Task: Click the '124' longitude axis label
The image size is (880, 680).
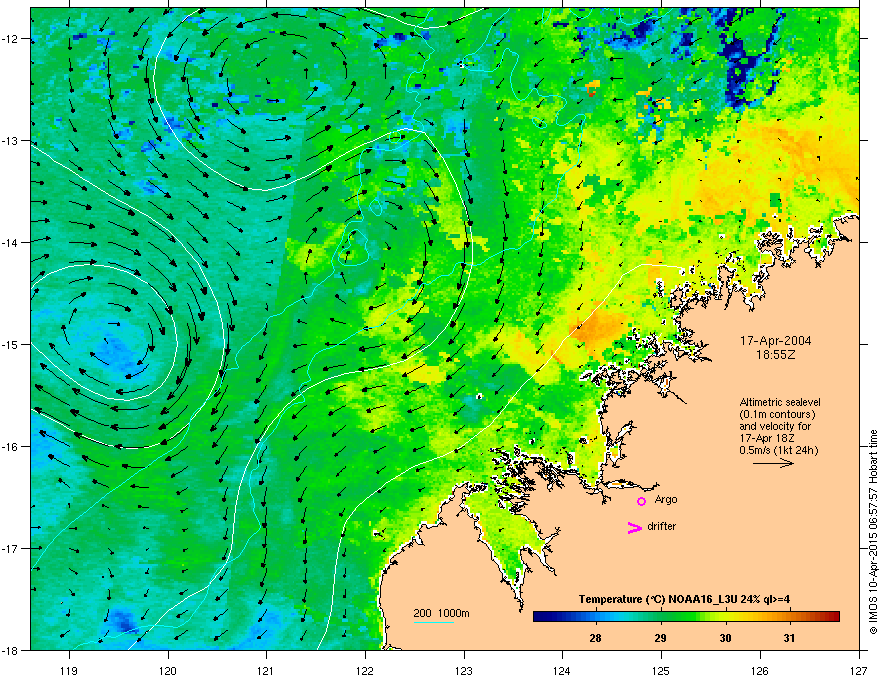Action: click(562, 671)
